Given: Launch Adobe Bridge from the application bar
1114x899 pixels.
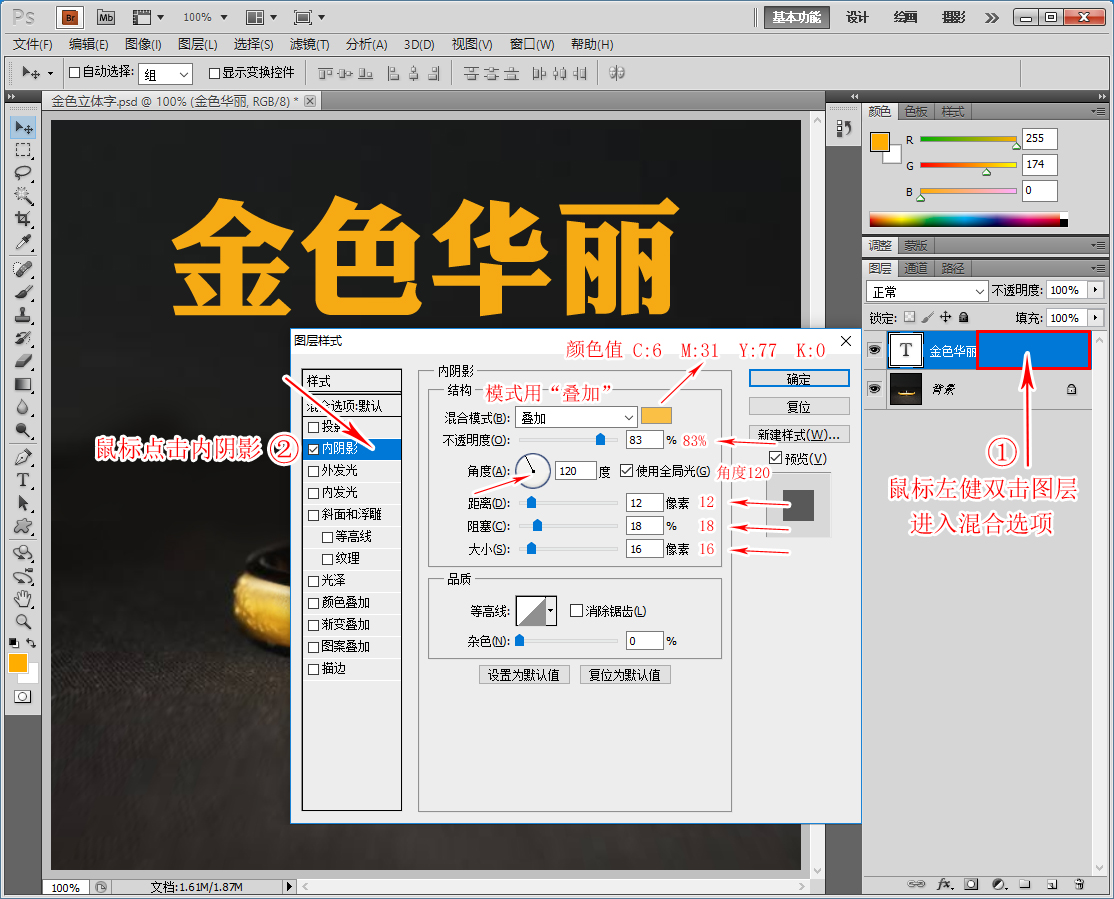Looking at the screenshot, I should 68,17.
